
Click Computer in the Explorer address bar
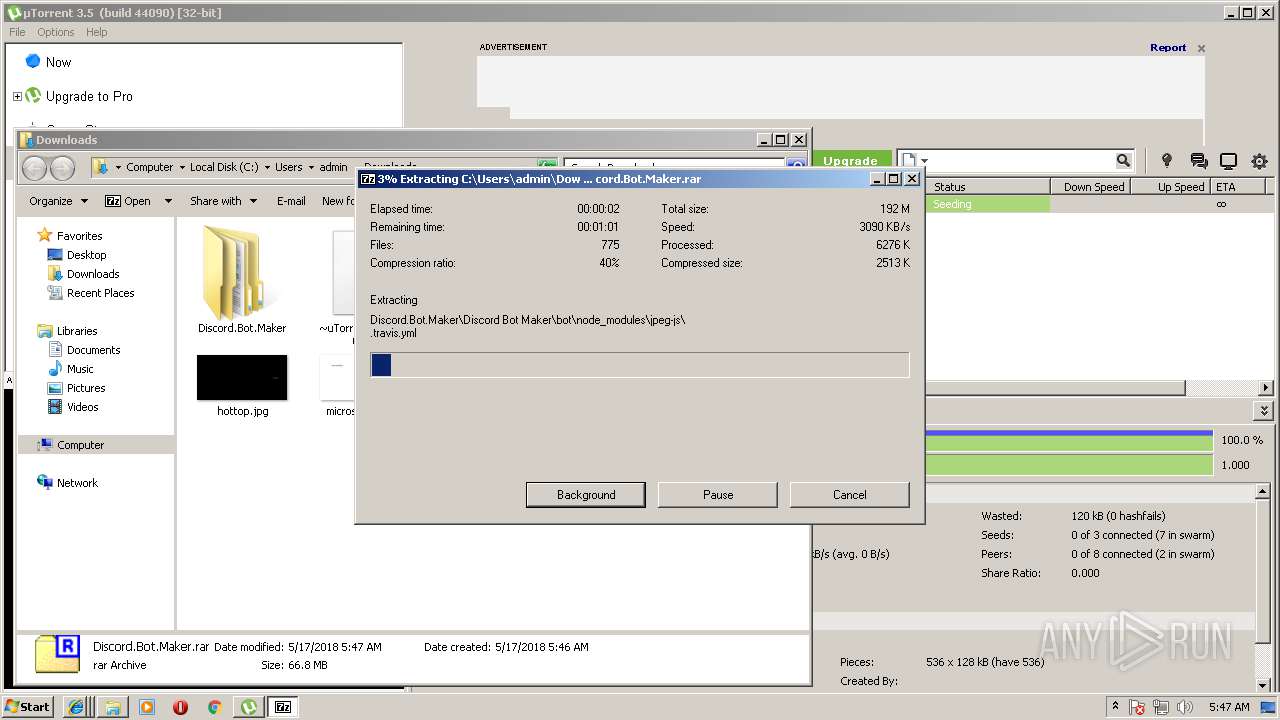149,167
